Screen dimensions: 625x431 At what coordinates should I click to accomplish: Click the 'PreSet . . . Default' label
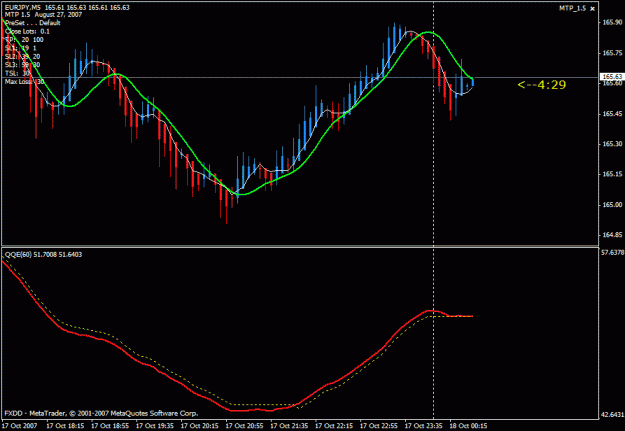pyautogui.click(x=33, y=23)
